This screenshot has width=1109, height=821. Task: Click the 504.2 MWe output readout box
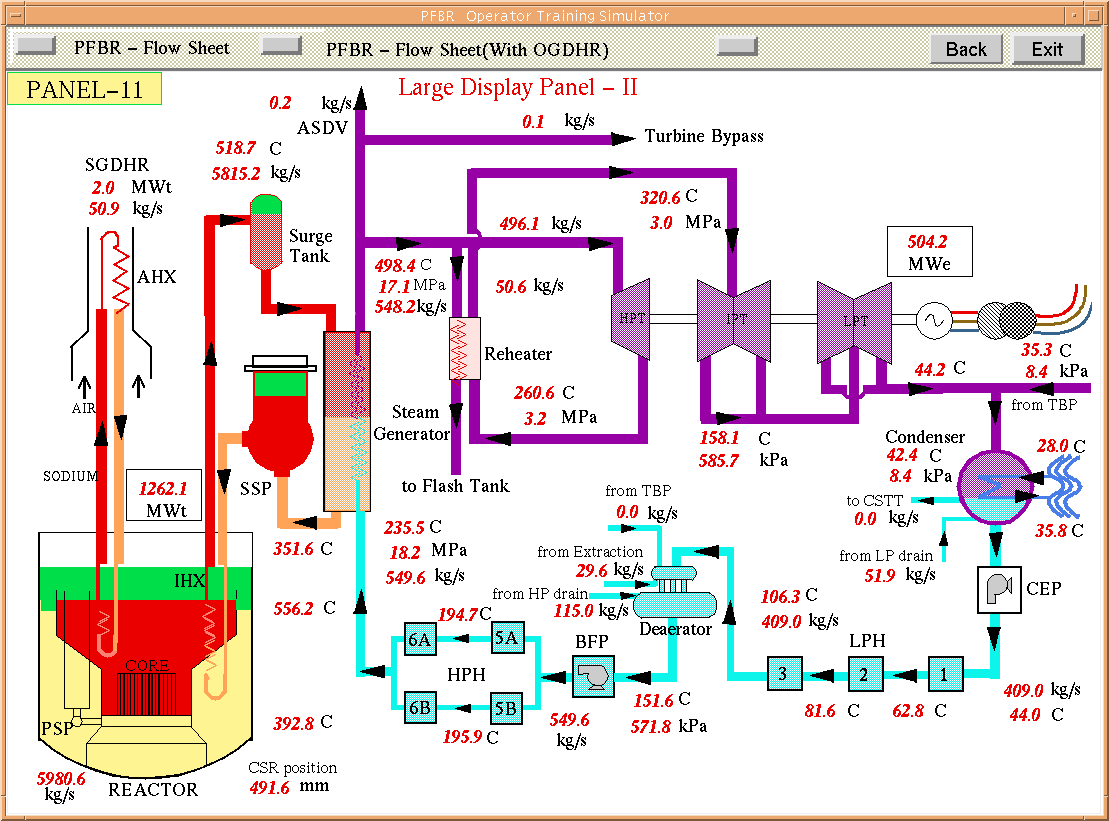point(928,252)
